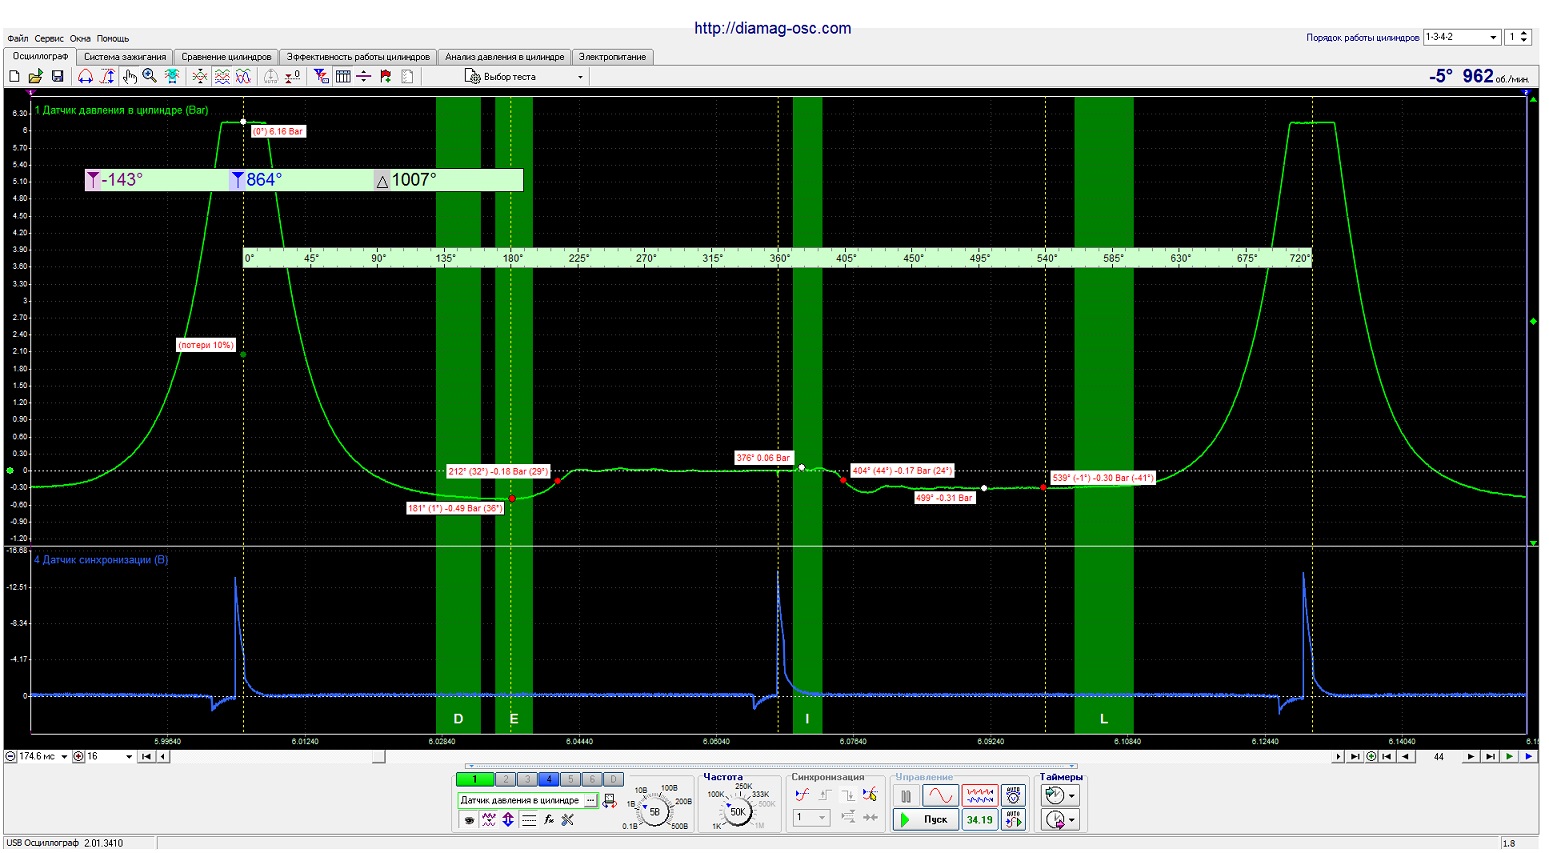
Task: Click the channel eye visibility icon
Action: click(x=469, y=820)
